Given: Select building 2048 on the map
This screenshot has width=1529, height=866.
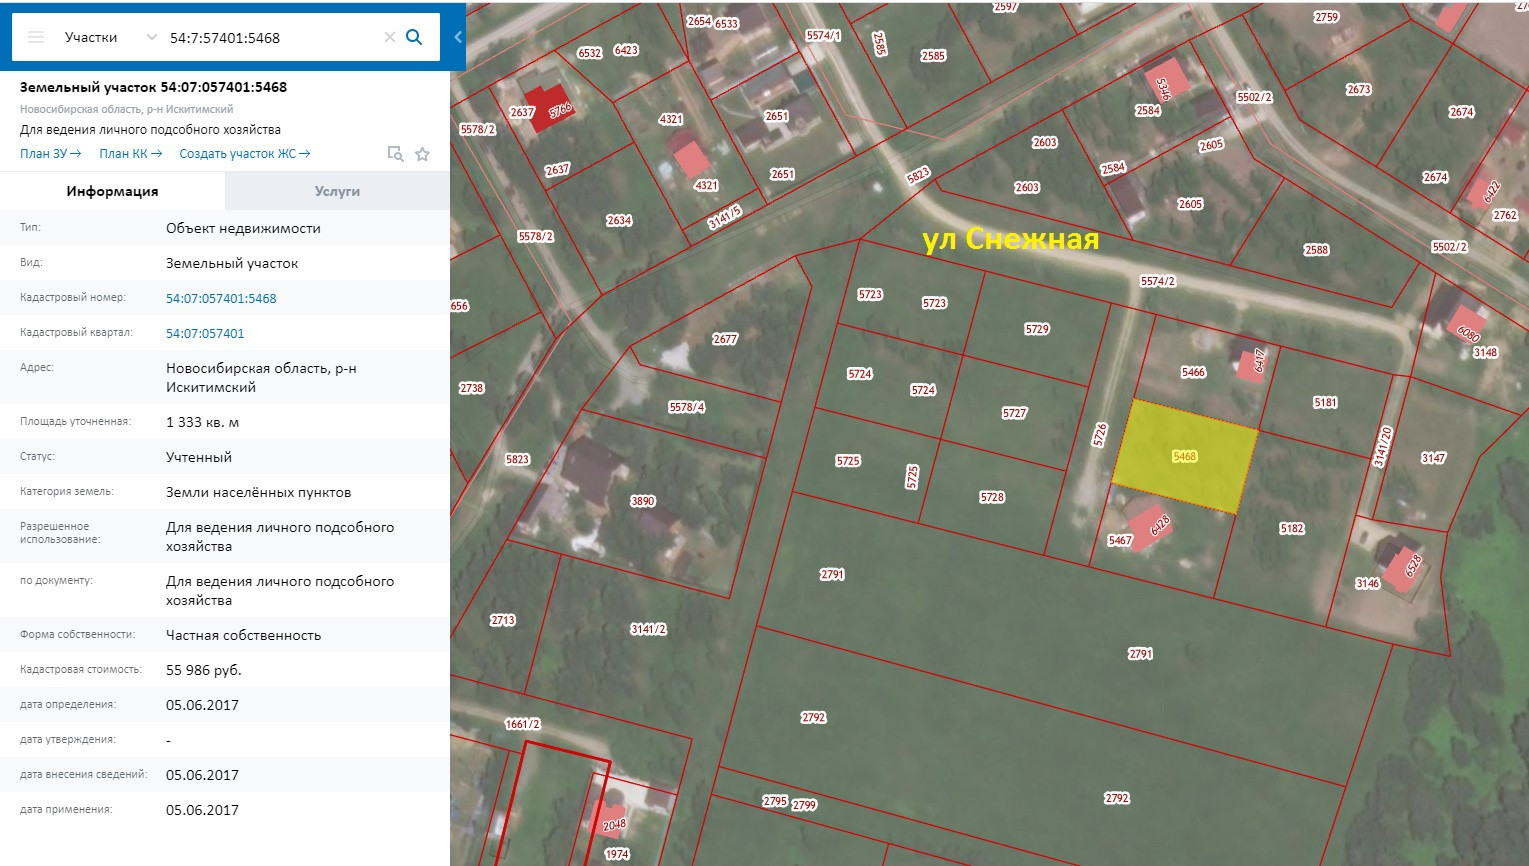Looking at the screenshot, I should coord(614,825).
